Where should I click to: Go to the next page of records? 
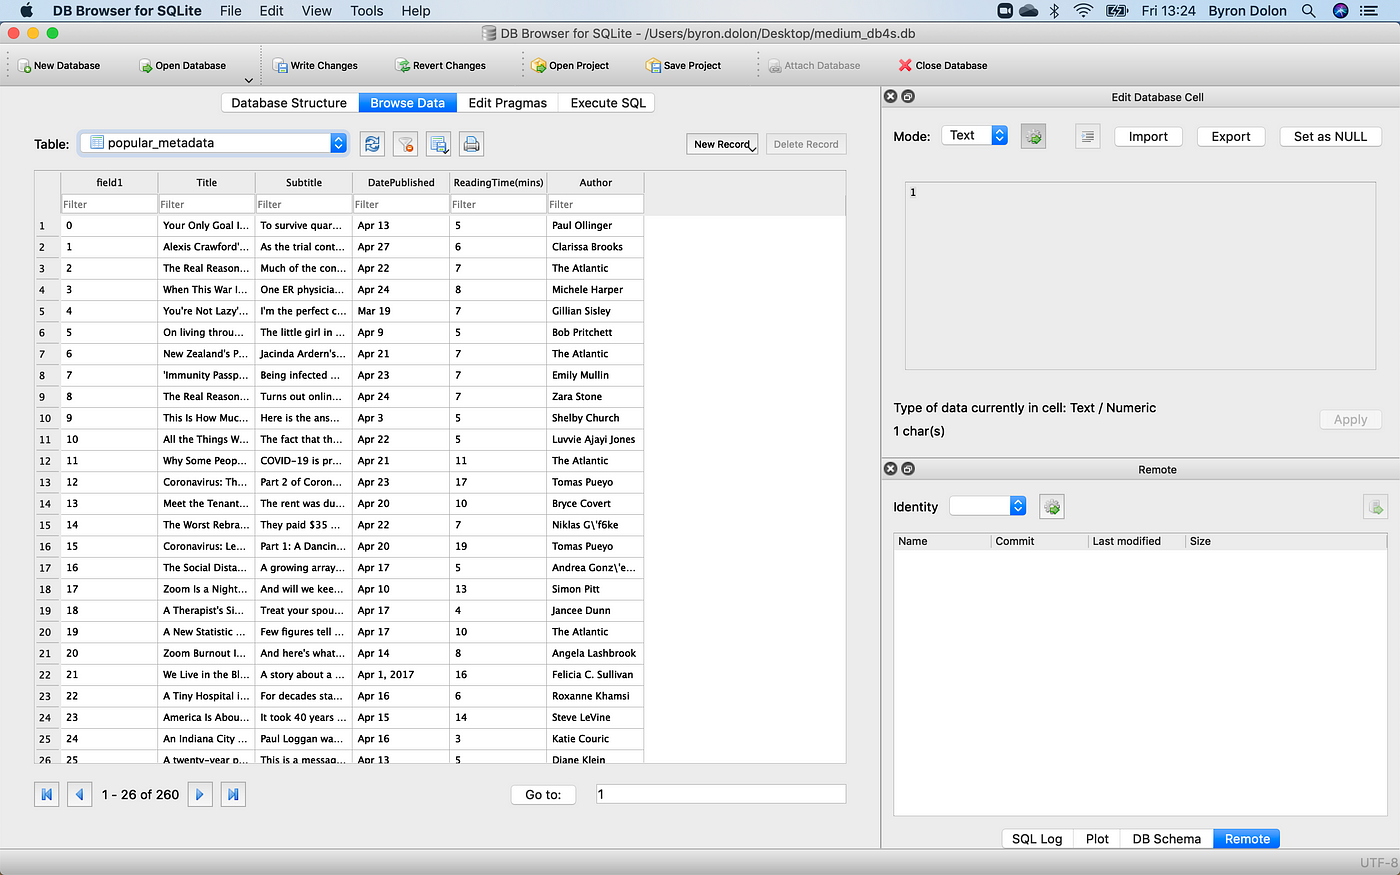[200, 794]
